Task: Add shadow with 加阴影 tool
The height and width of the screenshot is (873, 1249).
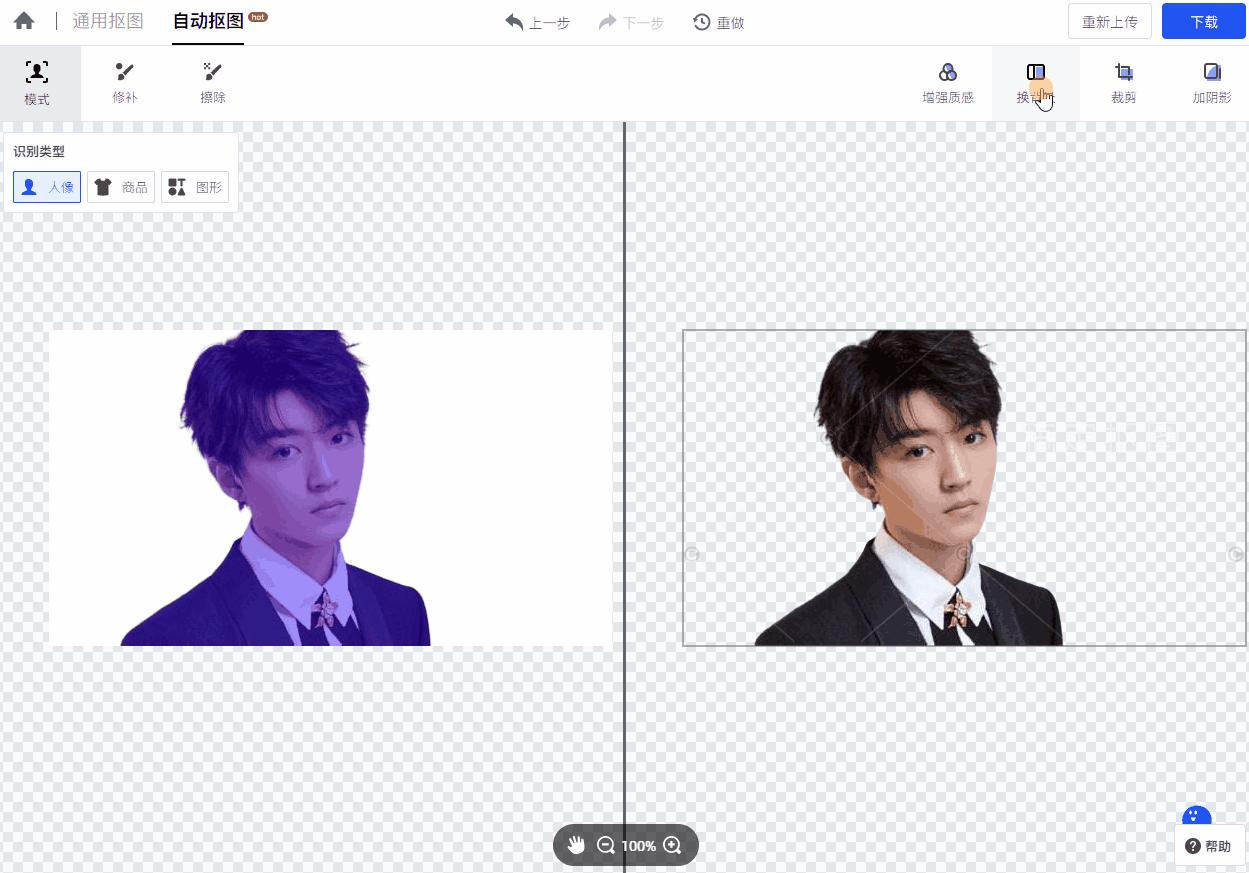Action: (x=1211, y=83)
